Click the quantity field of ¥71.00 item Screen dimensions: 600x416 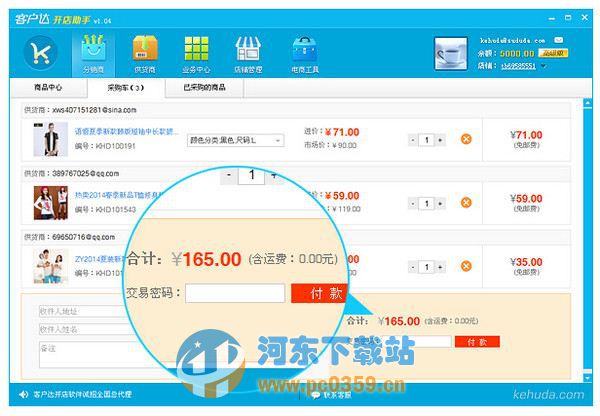[x=426, y=140]
